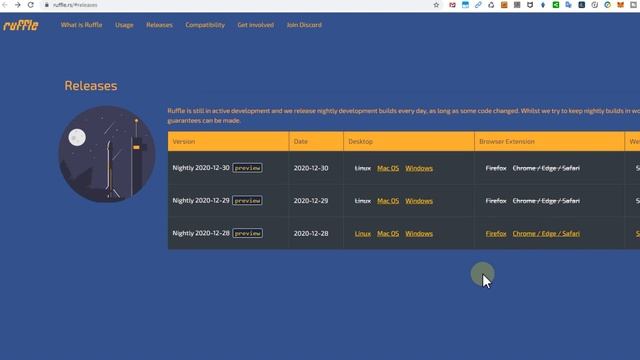
Task: Download Mac OS build for 2020-12-28
Action: click(388, 233)
